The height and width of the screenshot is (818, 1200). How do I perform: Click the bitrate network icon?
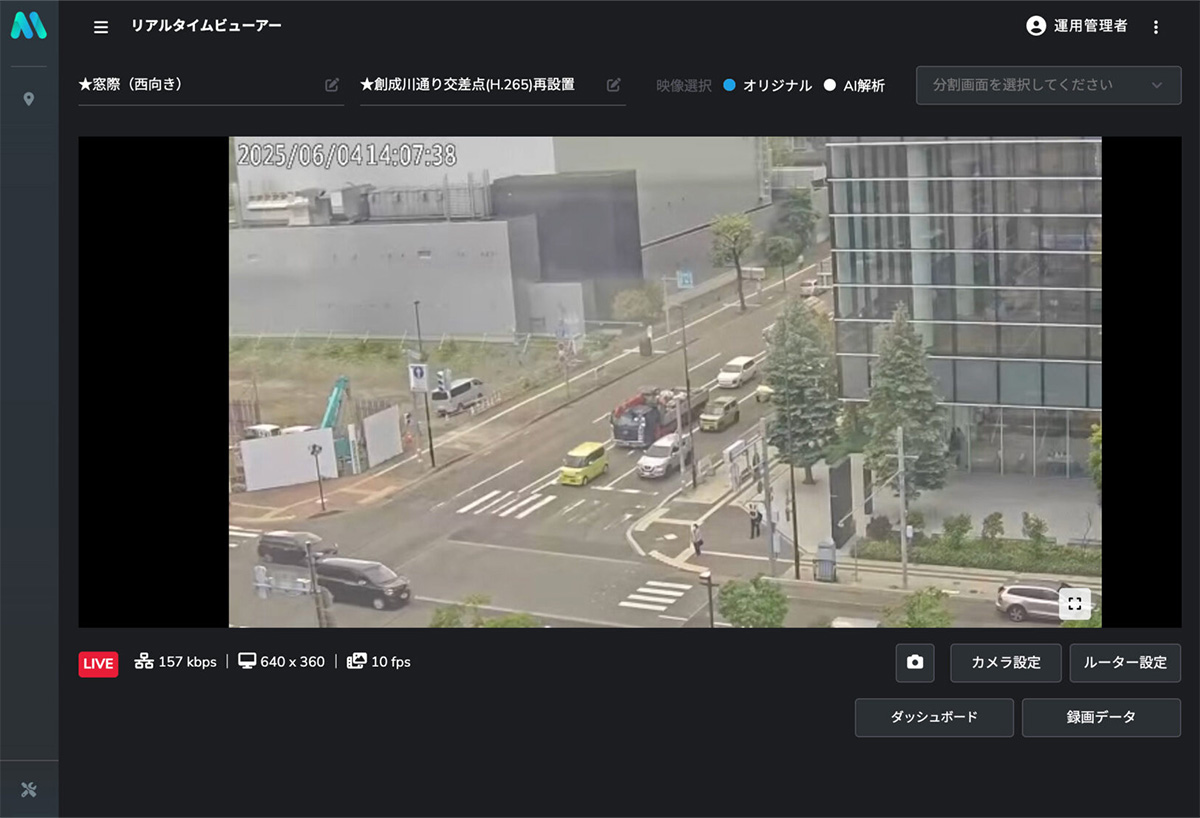(144, 662)
